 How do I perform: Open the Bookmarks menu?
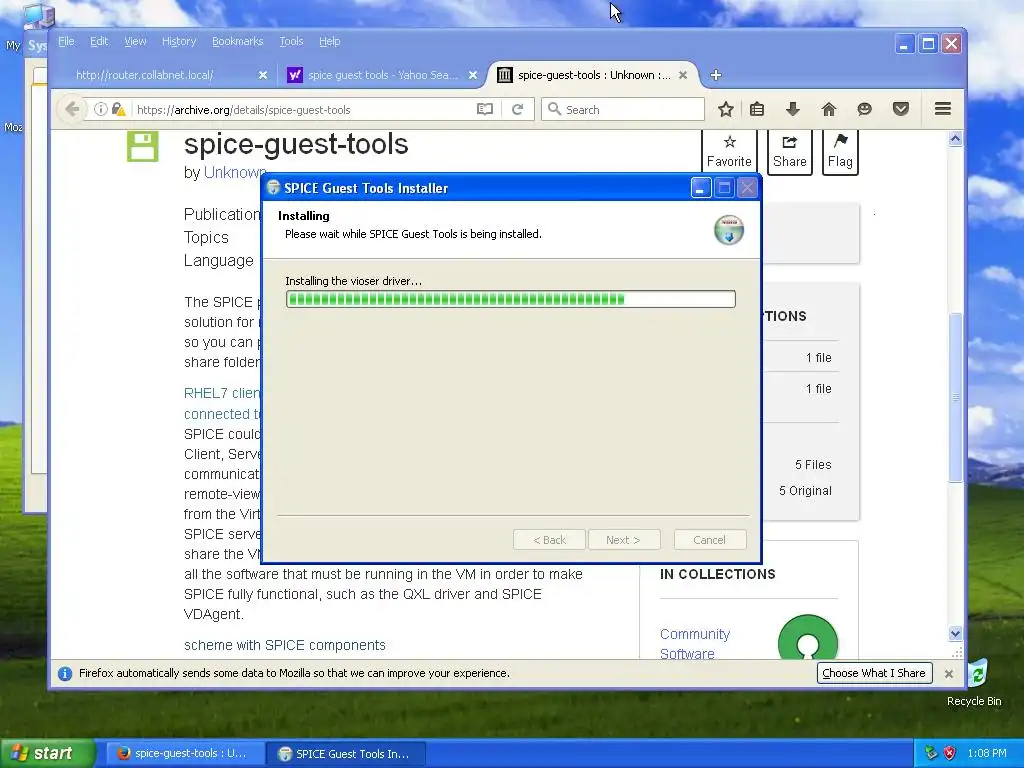[x=238, y=41]
